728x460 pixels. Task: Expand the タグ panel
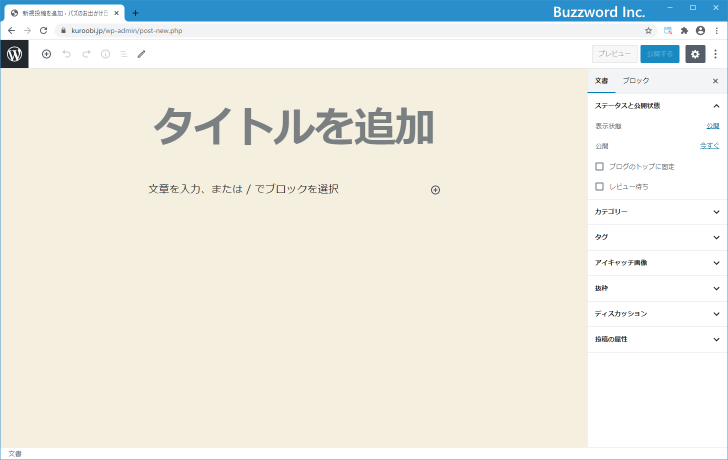point(657,238)
